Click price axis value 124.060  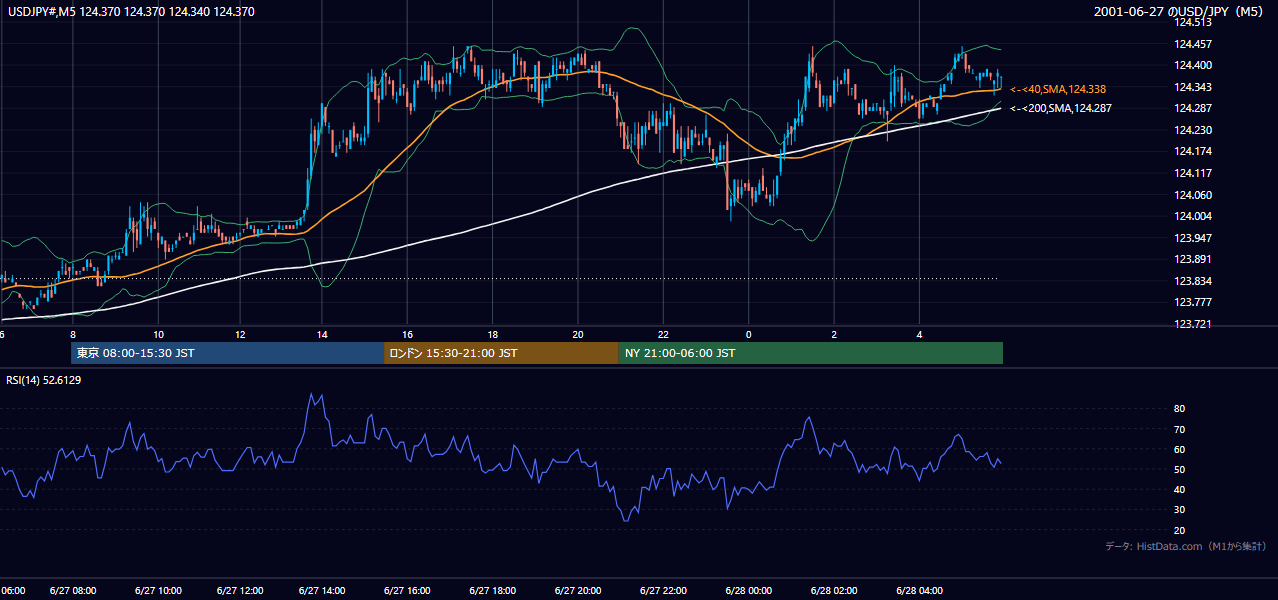click(1192, 195)
